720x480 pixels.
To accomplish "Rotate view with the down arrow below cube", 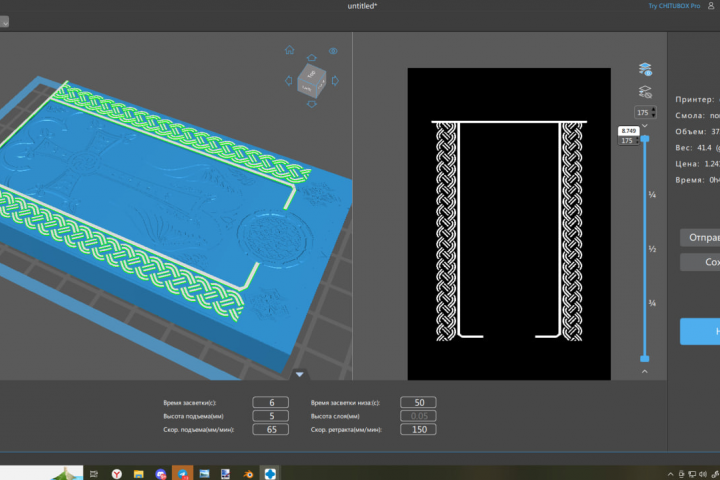I will tap(312, 104).
